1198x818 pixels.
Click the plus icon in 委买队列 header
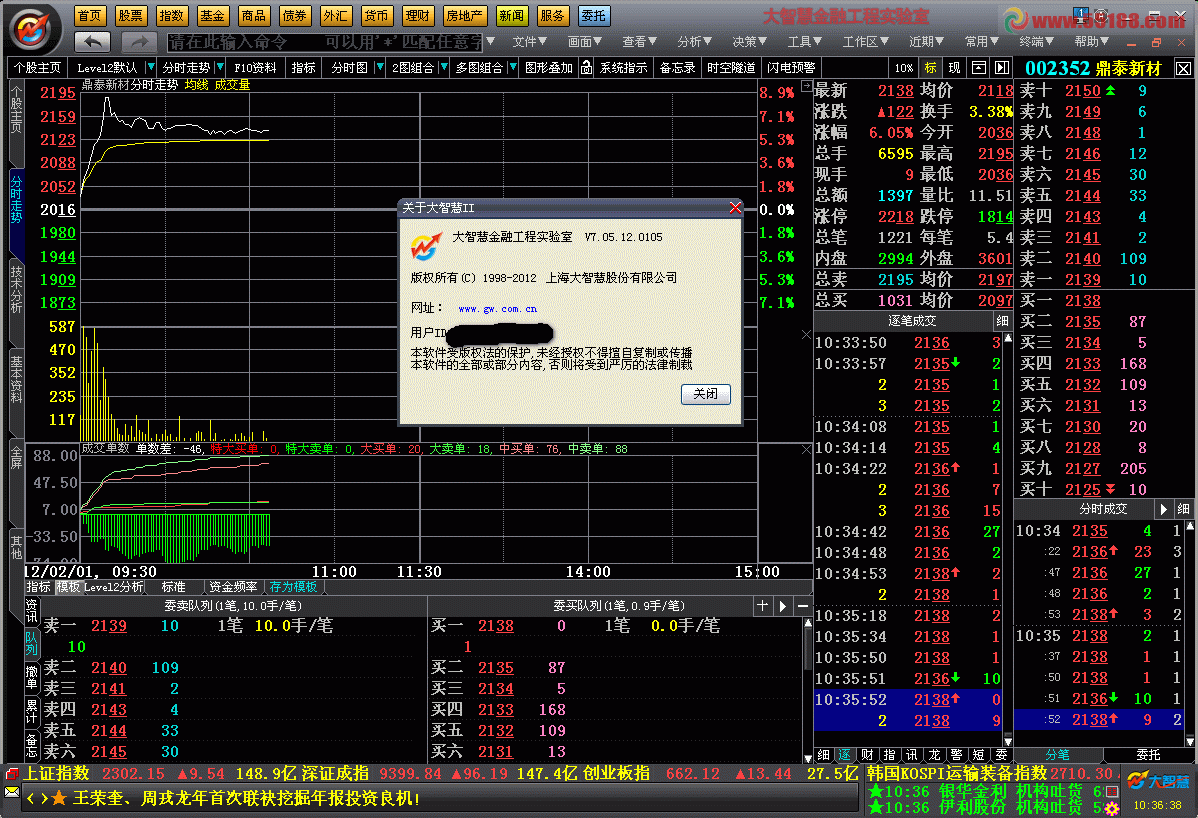(763, 606)
